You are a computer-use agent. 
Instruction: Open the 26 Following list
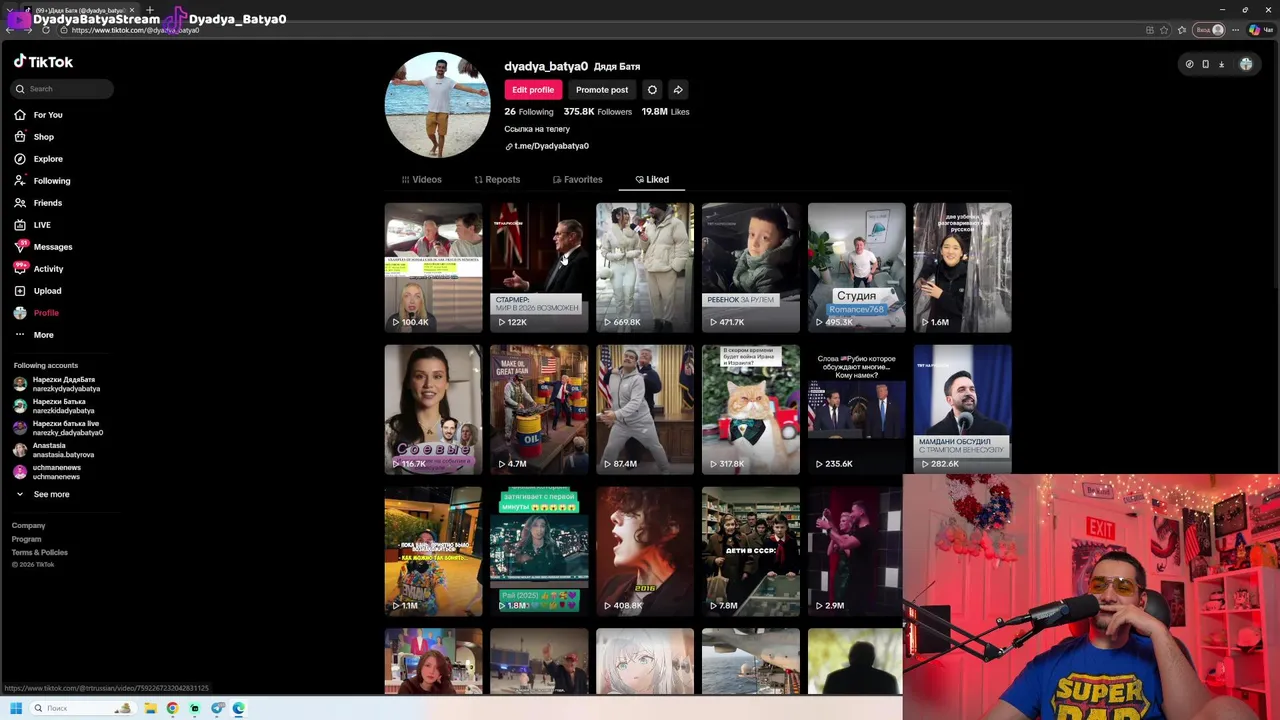click(x=529, y=112)
